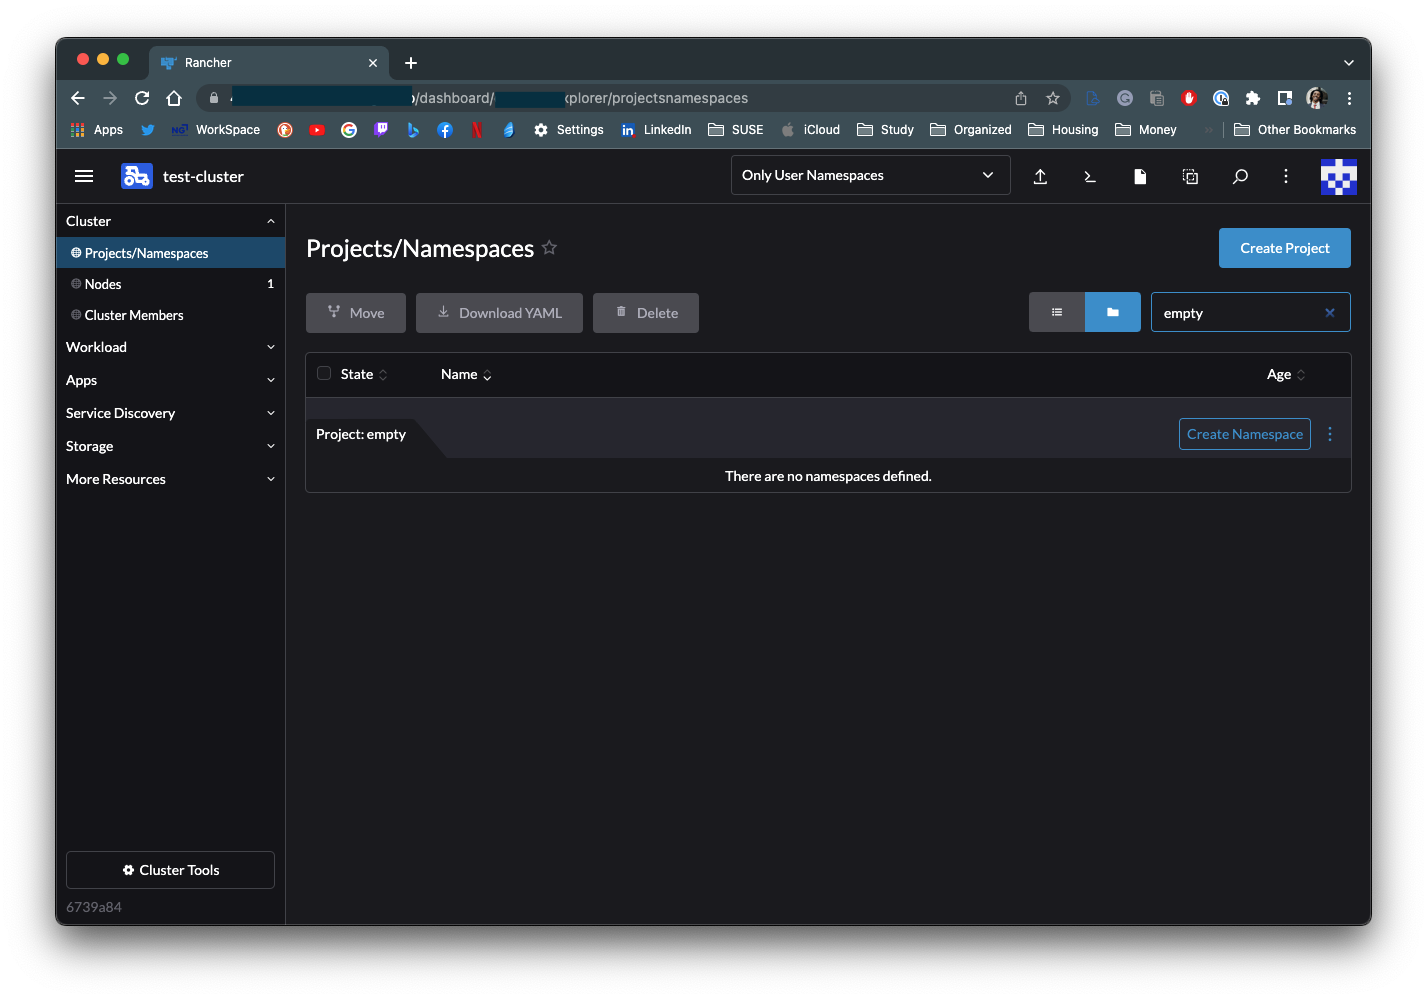Open Cluster Members page
The height and width of the screenshot is (999, 1427).
(133, 315)
